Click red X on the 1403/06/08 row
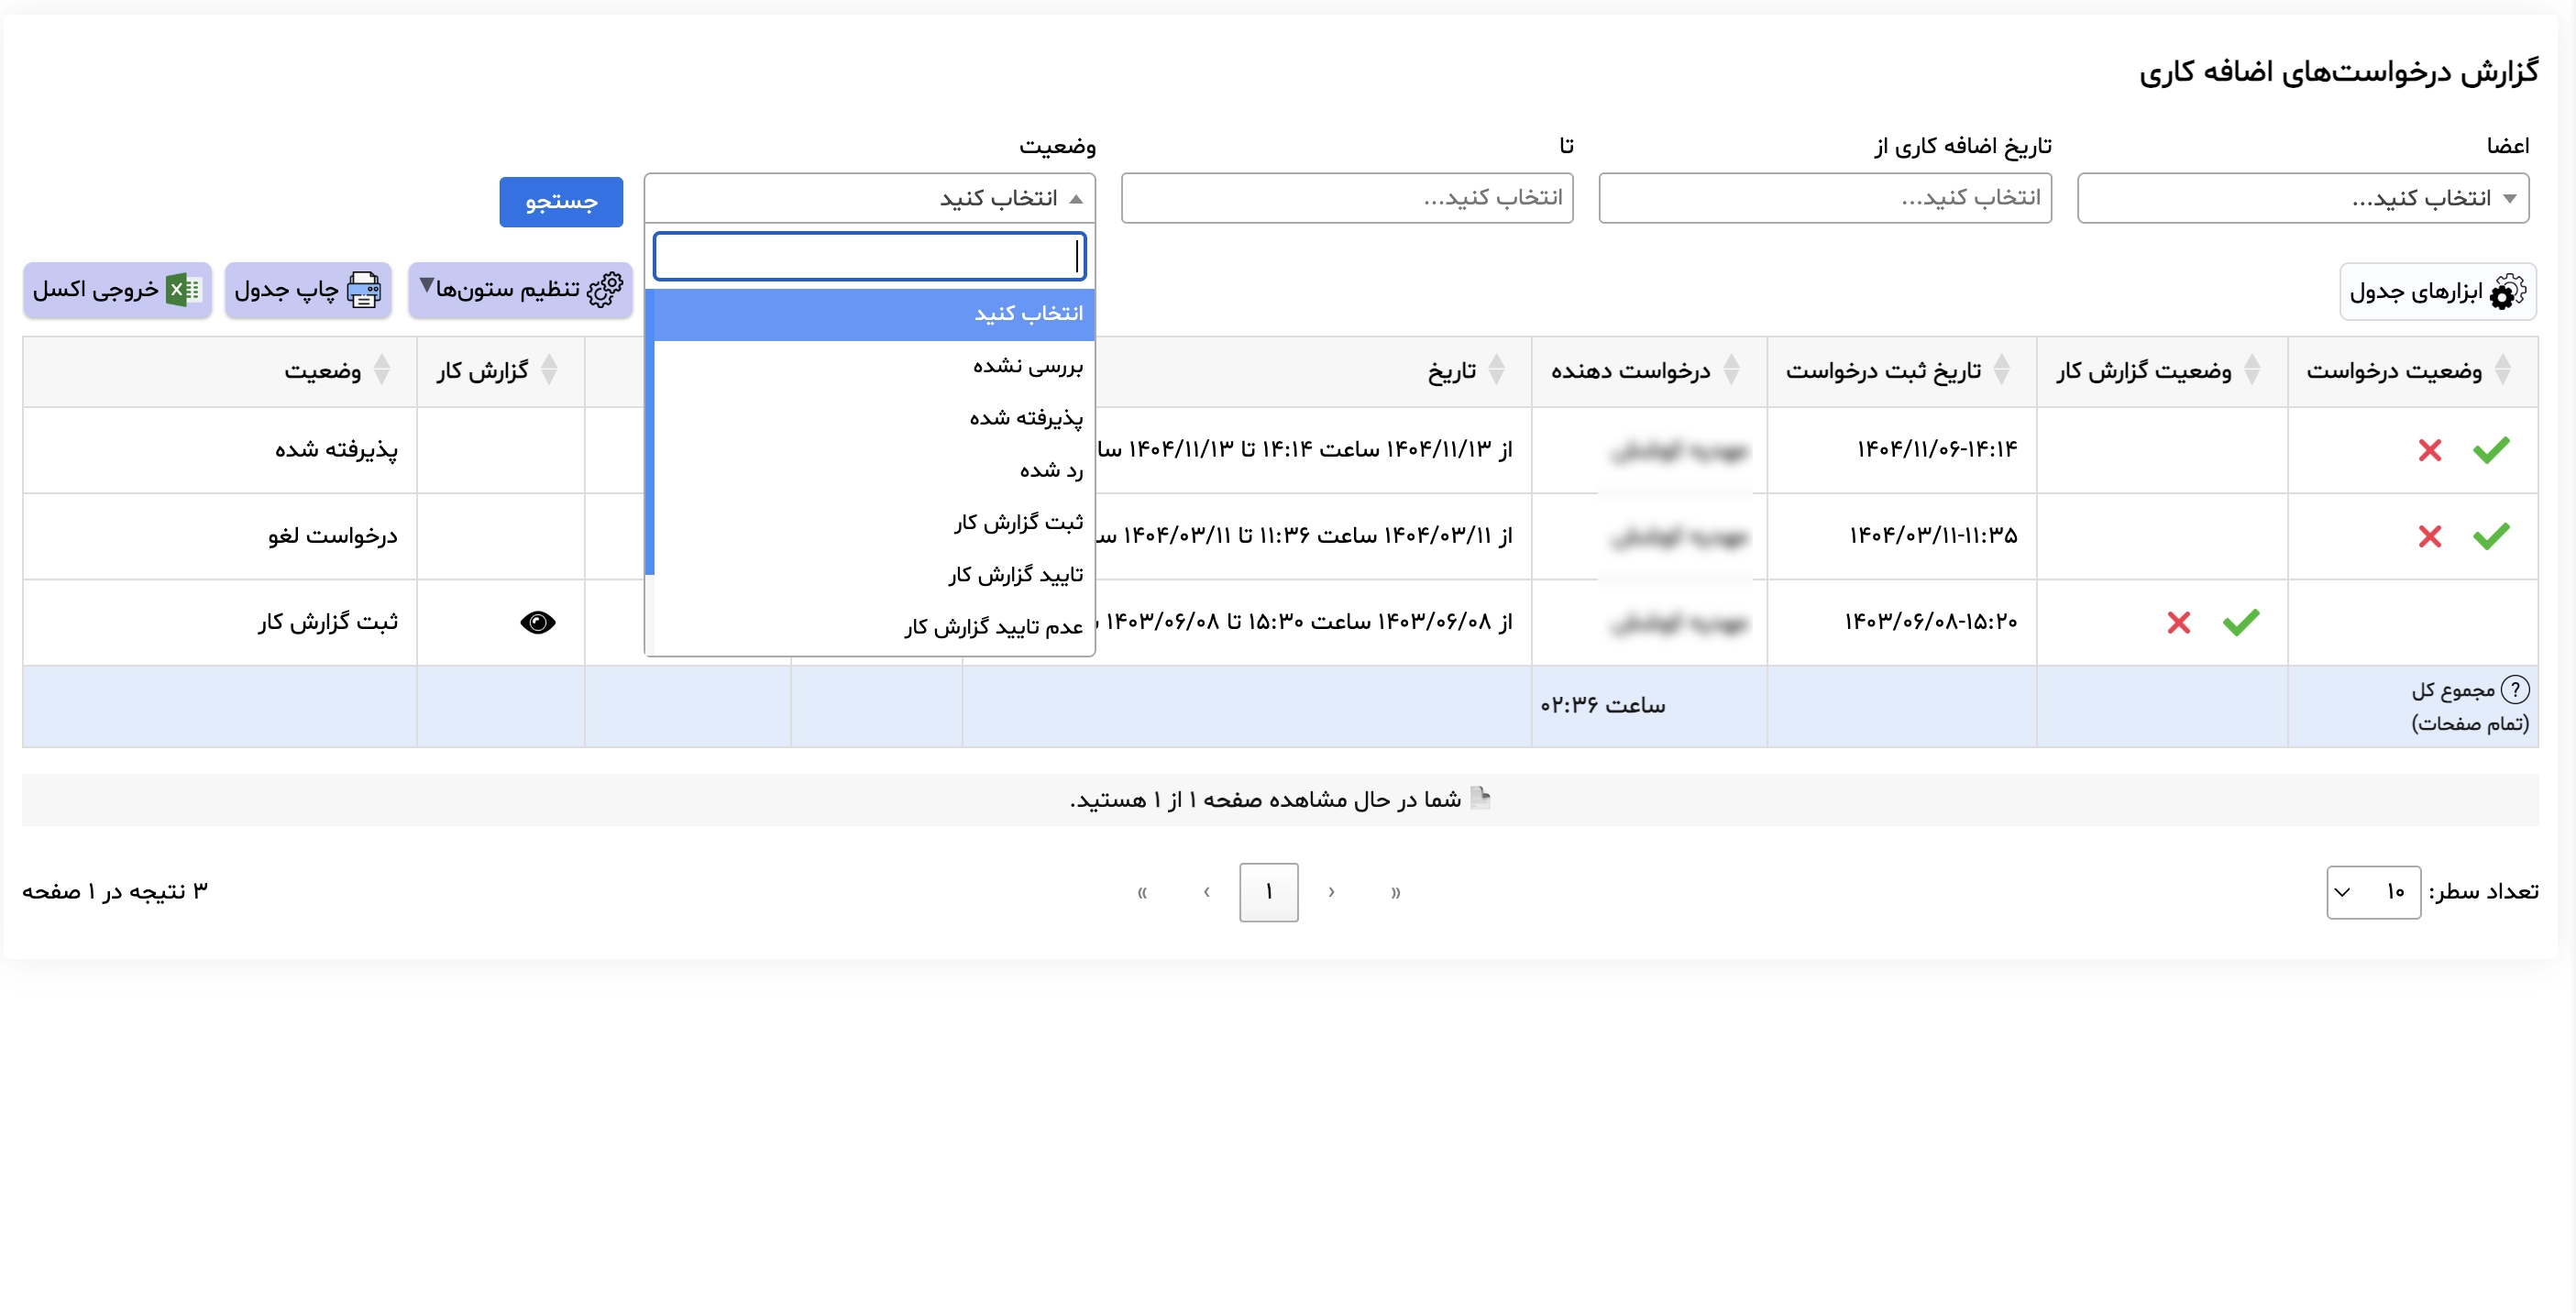This screenshot has height=1313, width=2576. click(2180, 622)
